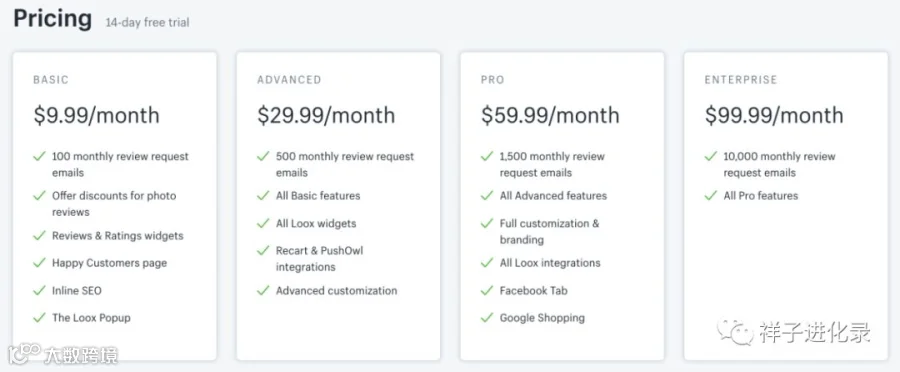This screenshot has height=372, width=900.
Task: Click the $9.99/month price
Action: 96,115
